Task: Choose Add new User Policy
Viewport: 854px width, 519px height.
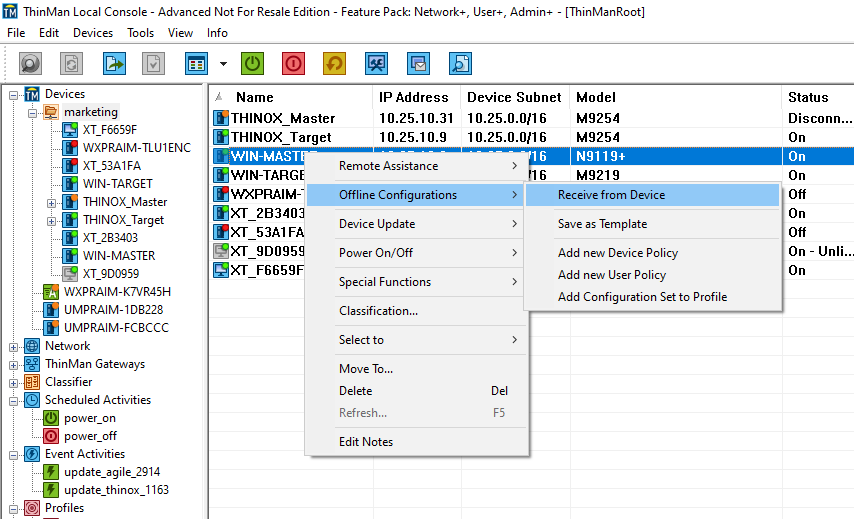Action: click(652, 275)
